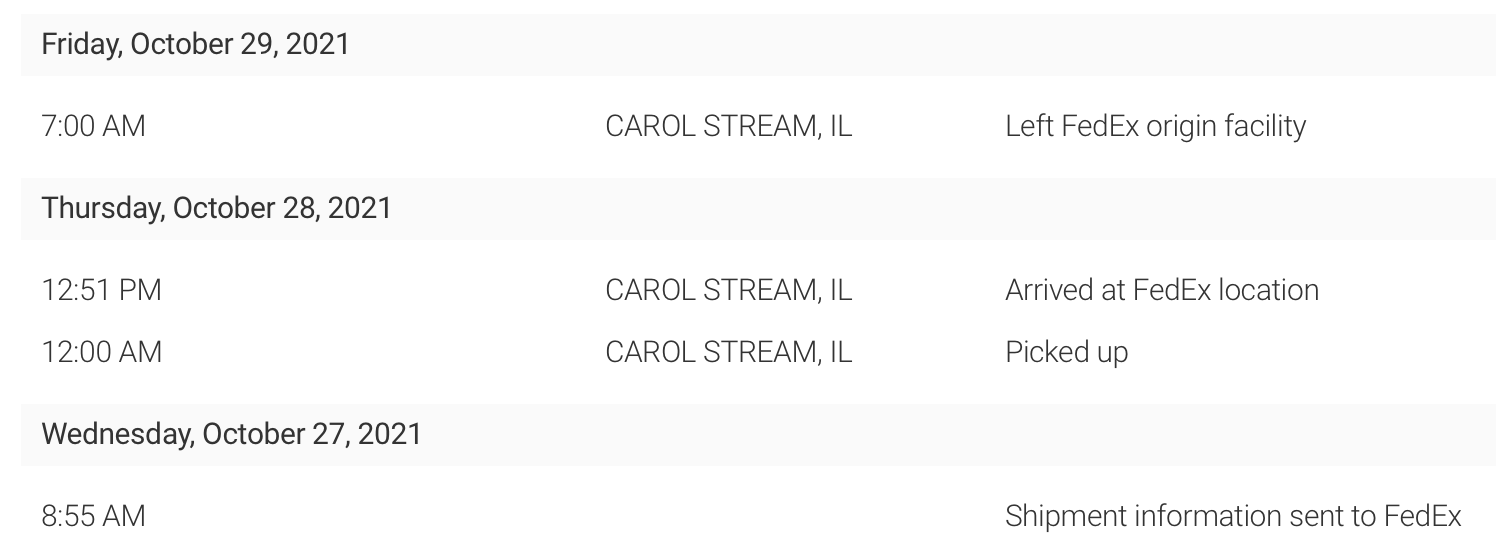The image size is (1496, 546).
Task: Click the Wednesday, October 27, 2021 date header
Action: tap(232, 435)
